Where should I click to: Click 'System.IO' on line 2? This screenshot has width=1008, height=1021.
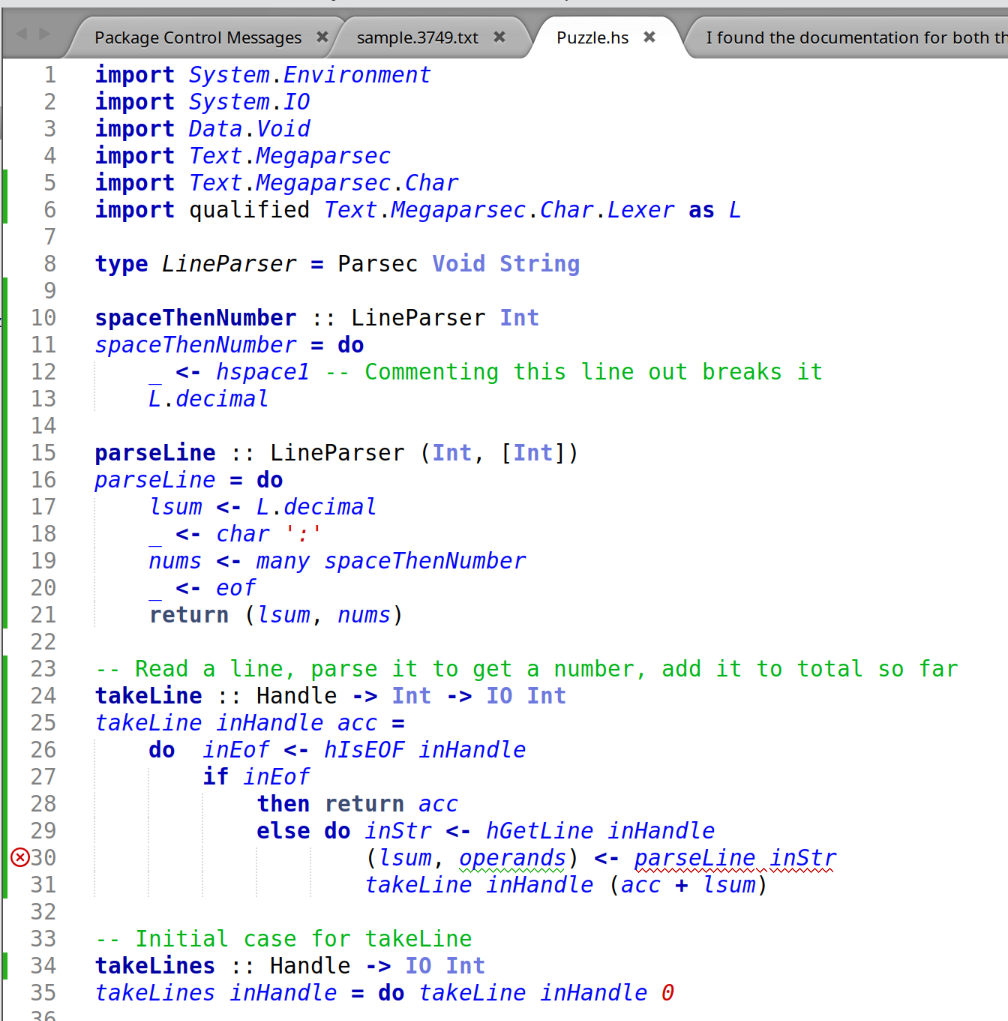pos(249,102)
